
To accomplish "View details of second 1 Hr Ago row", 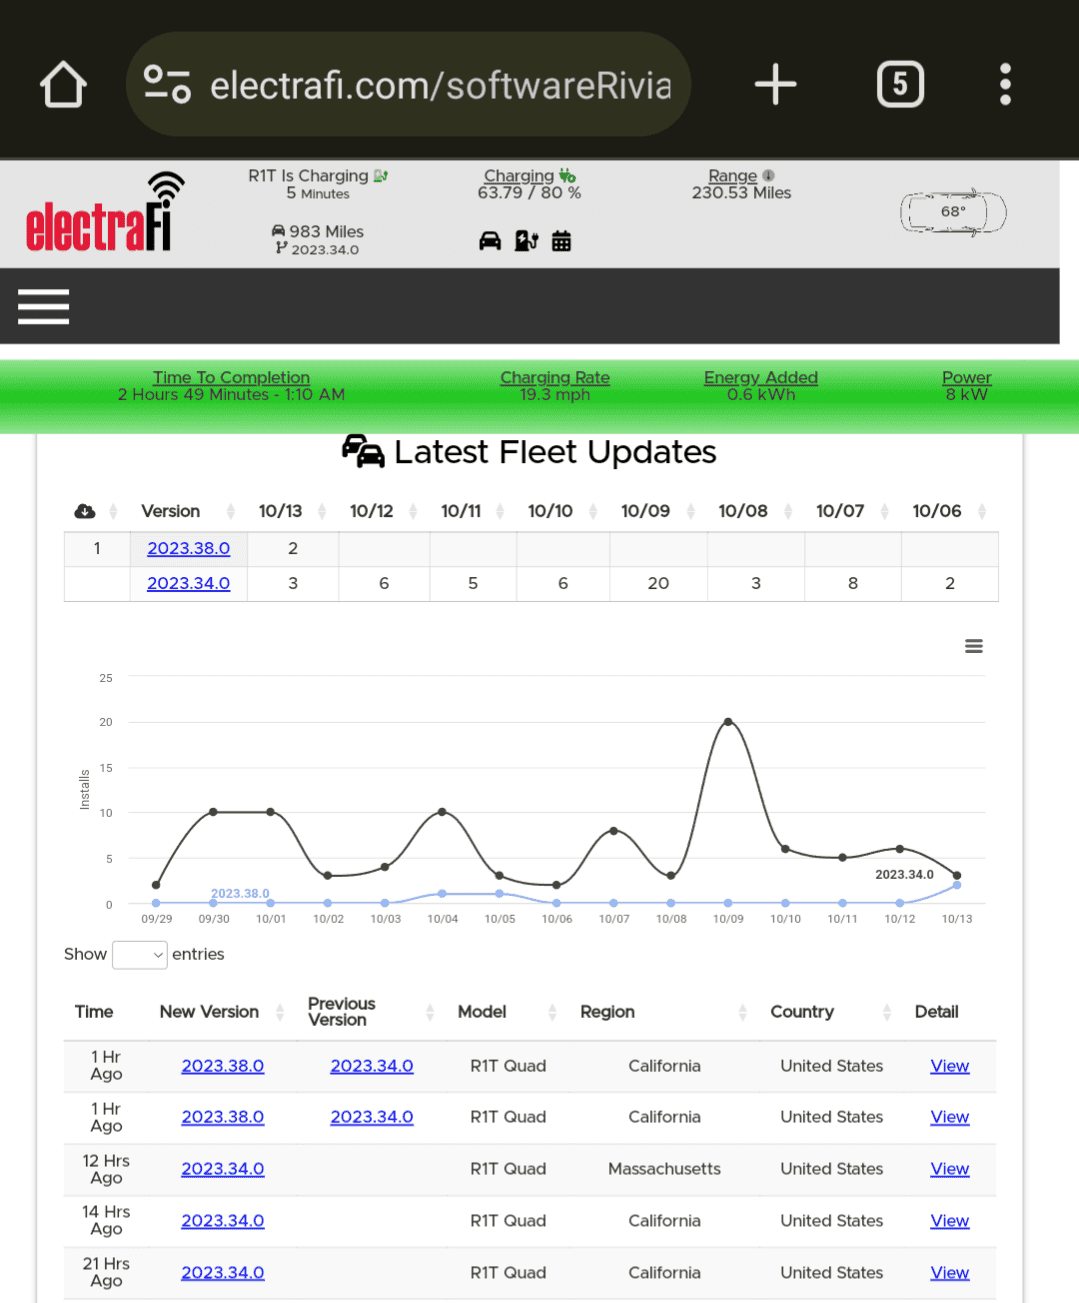I will 949,1117.
